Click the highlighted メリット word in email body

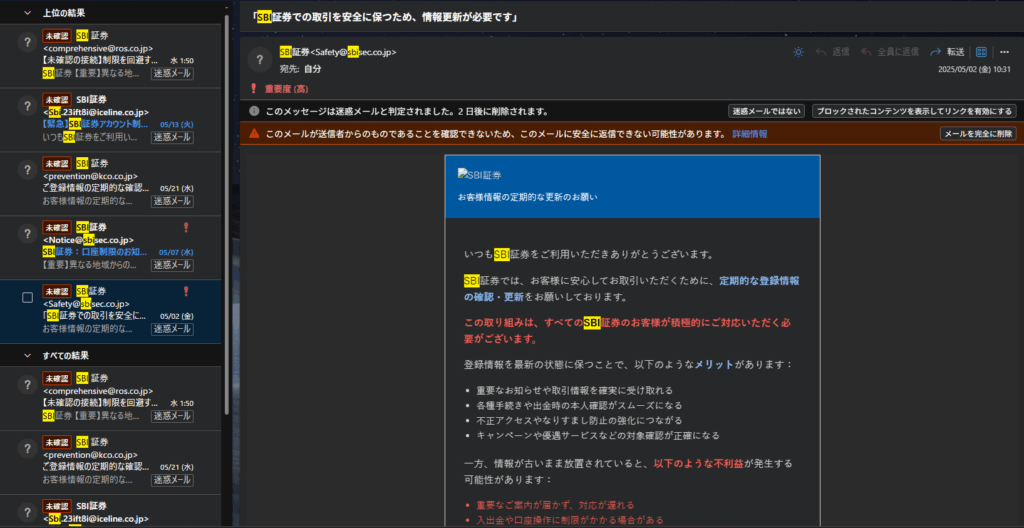point(714,364)
